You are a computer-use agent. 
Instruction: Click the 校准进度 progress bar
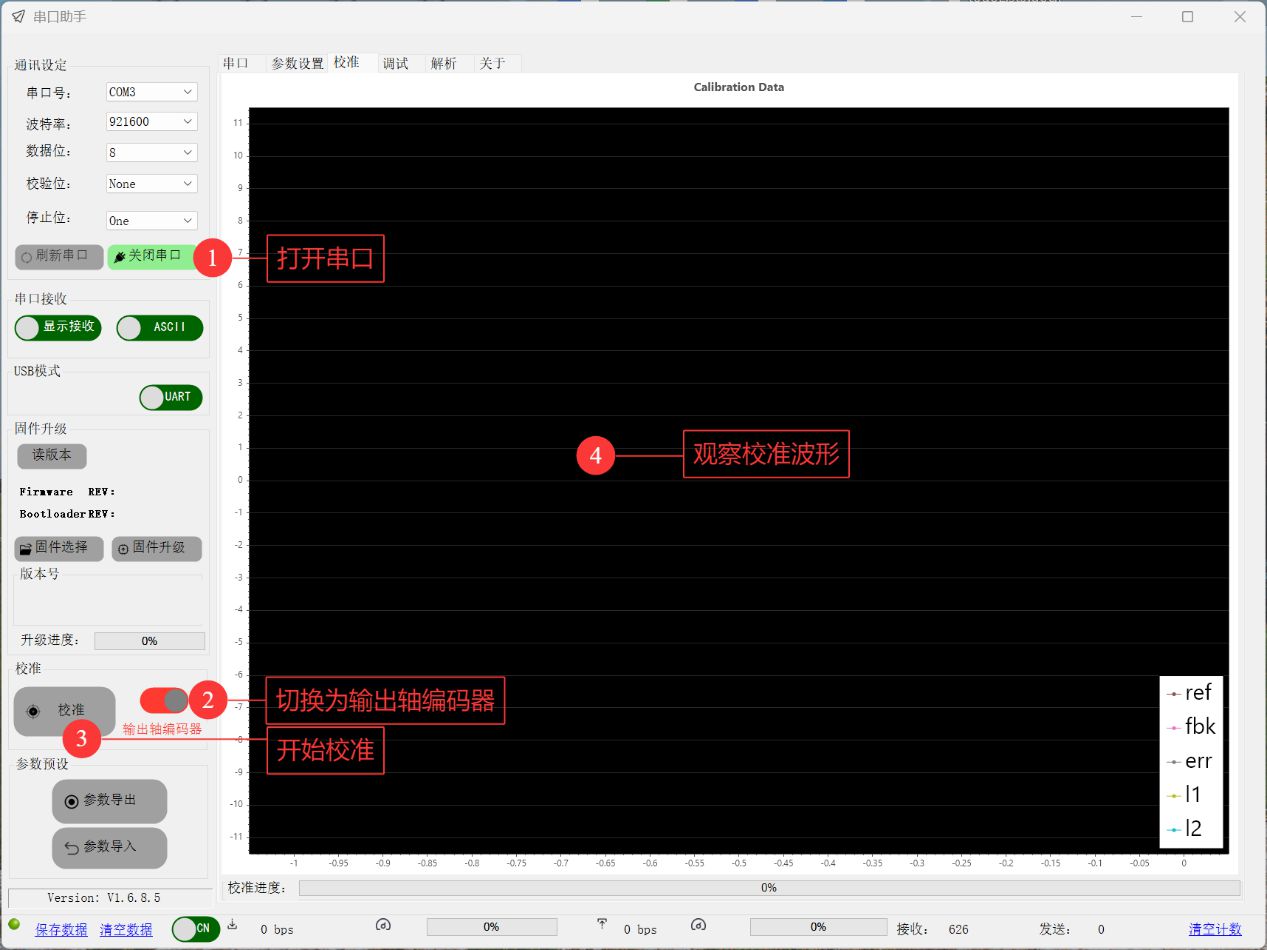tap(768, 888)
